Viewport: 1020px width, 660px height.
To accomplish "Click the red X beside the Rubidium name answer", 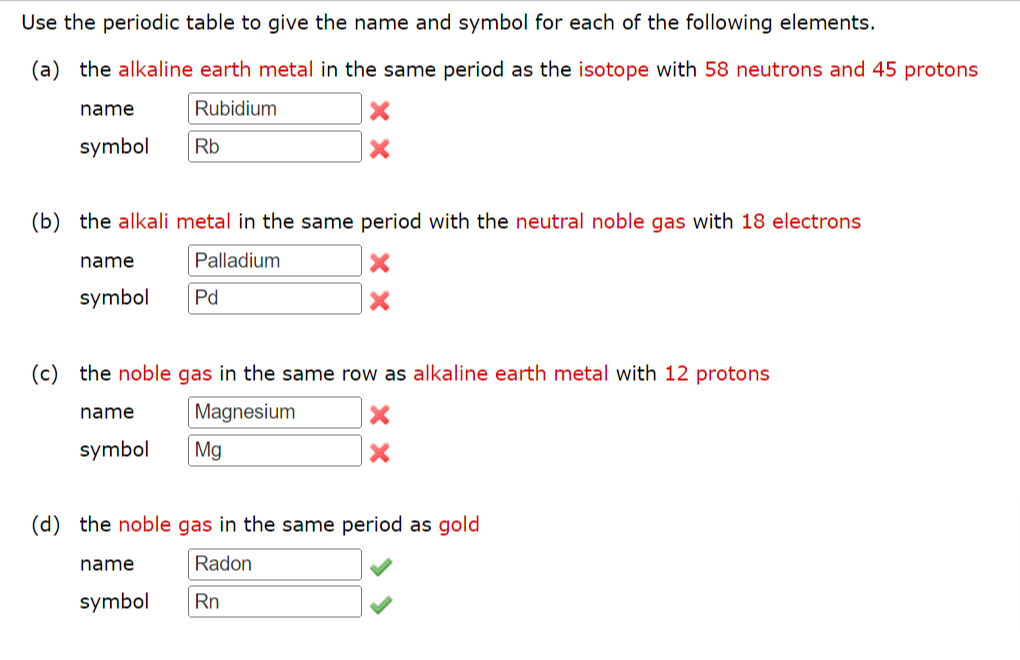I will click(x=378, y=111).
